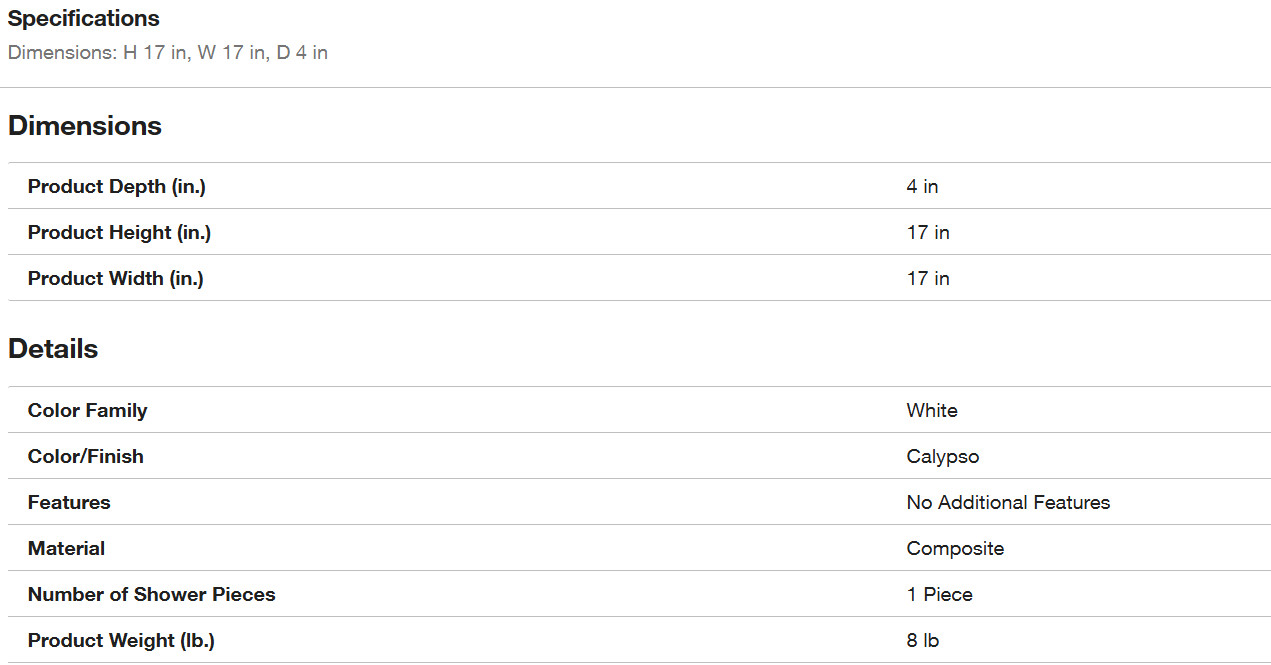Select the Number of Shower Pieces label

coord(151,594)
